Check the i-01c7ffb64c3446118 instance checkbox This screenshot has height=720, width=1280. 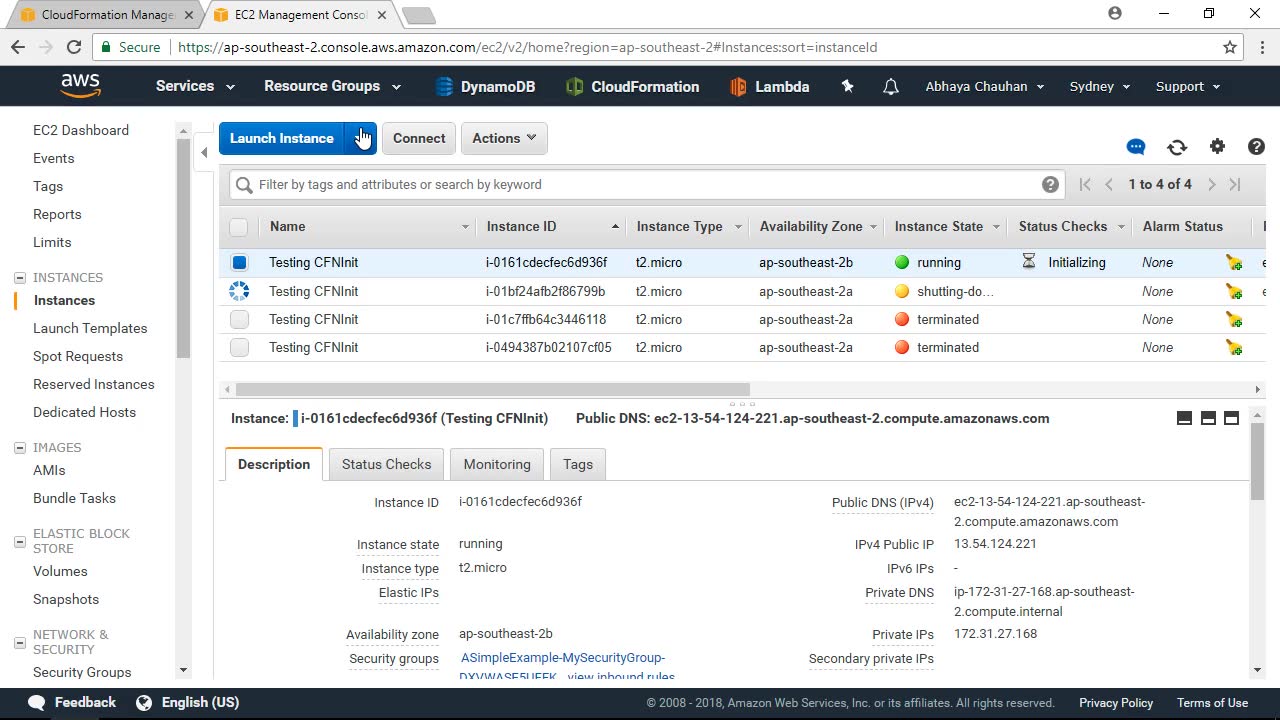pos(239,320)
